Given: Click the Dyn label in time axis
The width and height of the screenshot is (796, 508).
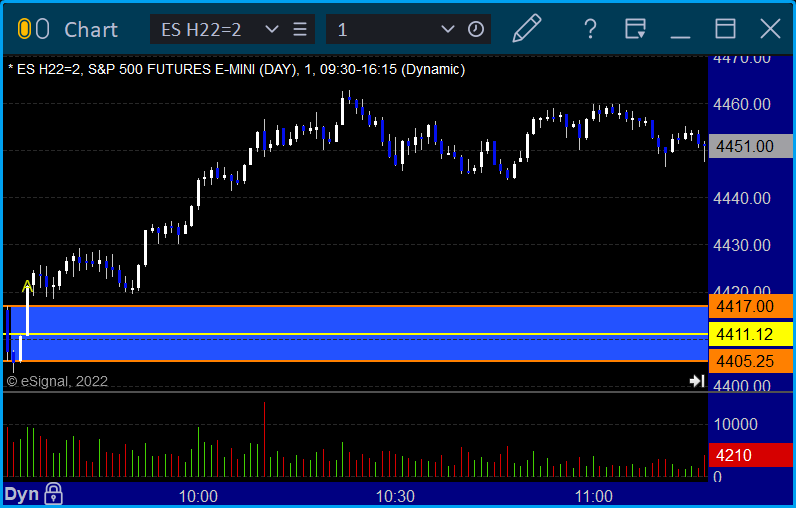Looking at the screenshot, I should pos(21,494).
